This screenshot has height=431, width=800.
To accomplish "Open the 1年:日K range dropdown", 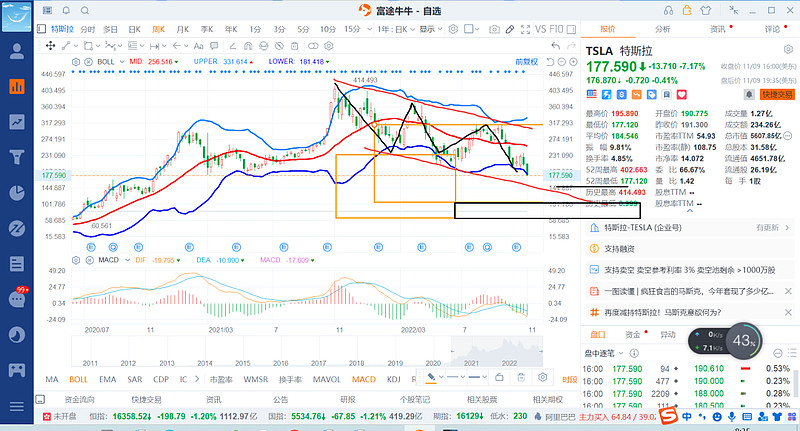I will [x=396, y=30].
